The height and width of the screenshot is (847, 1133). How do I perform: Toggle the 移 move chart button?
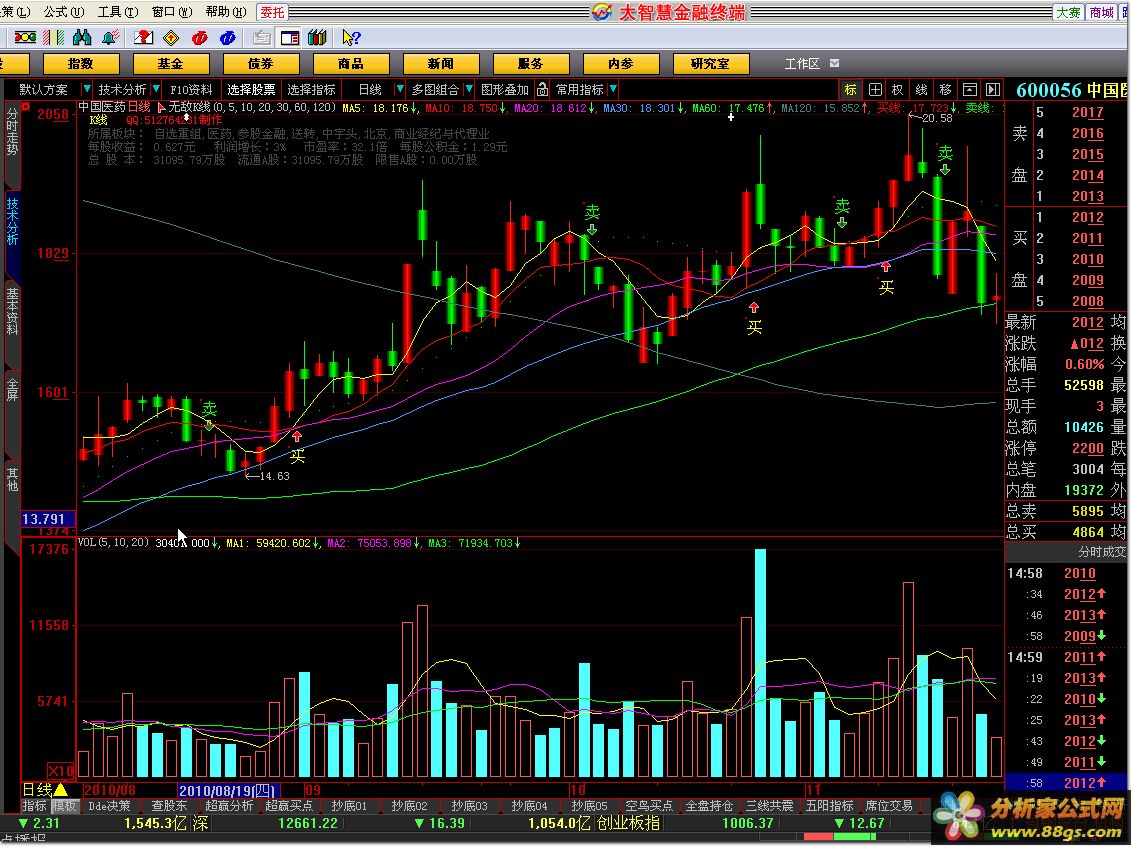[945, 90]
